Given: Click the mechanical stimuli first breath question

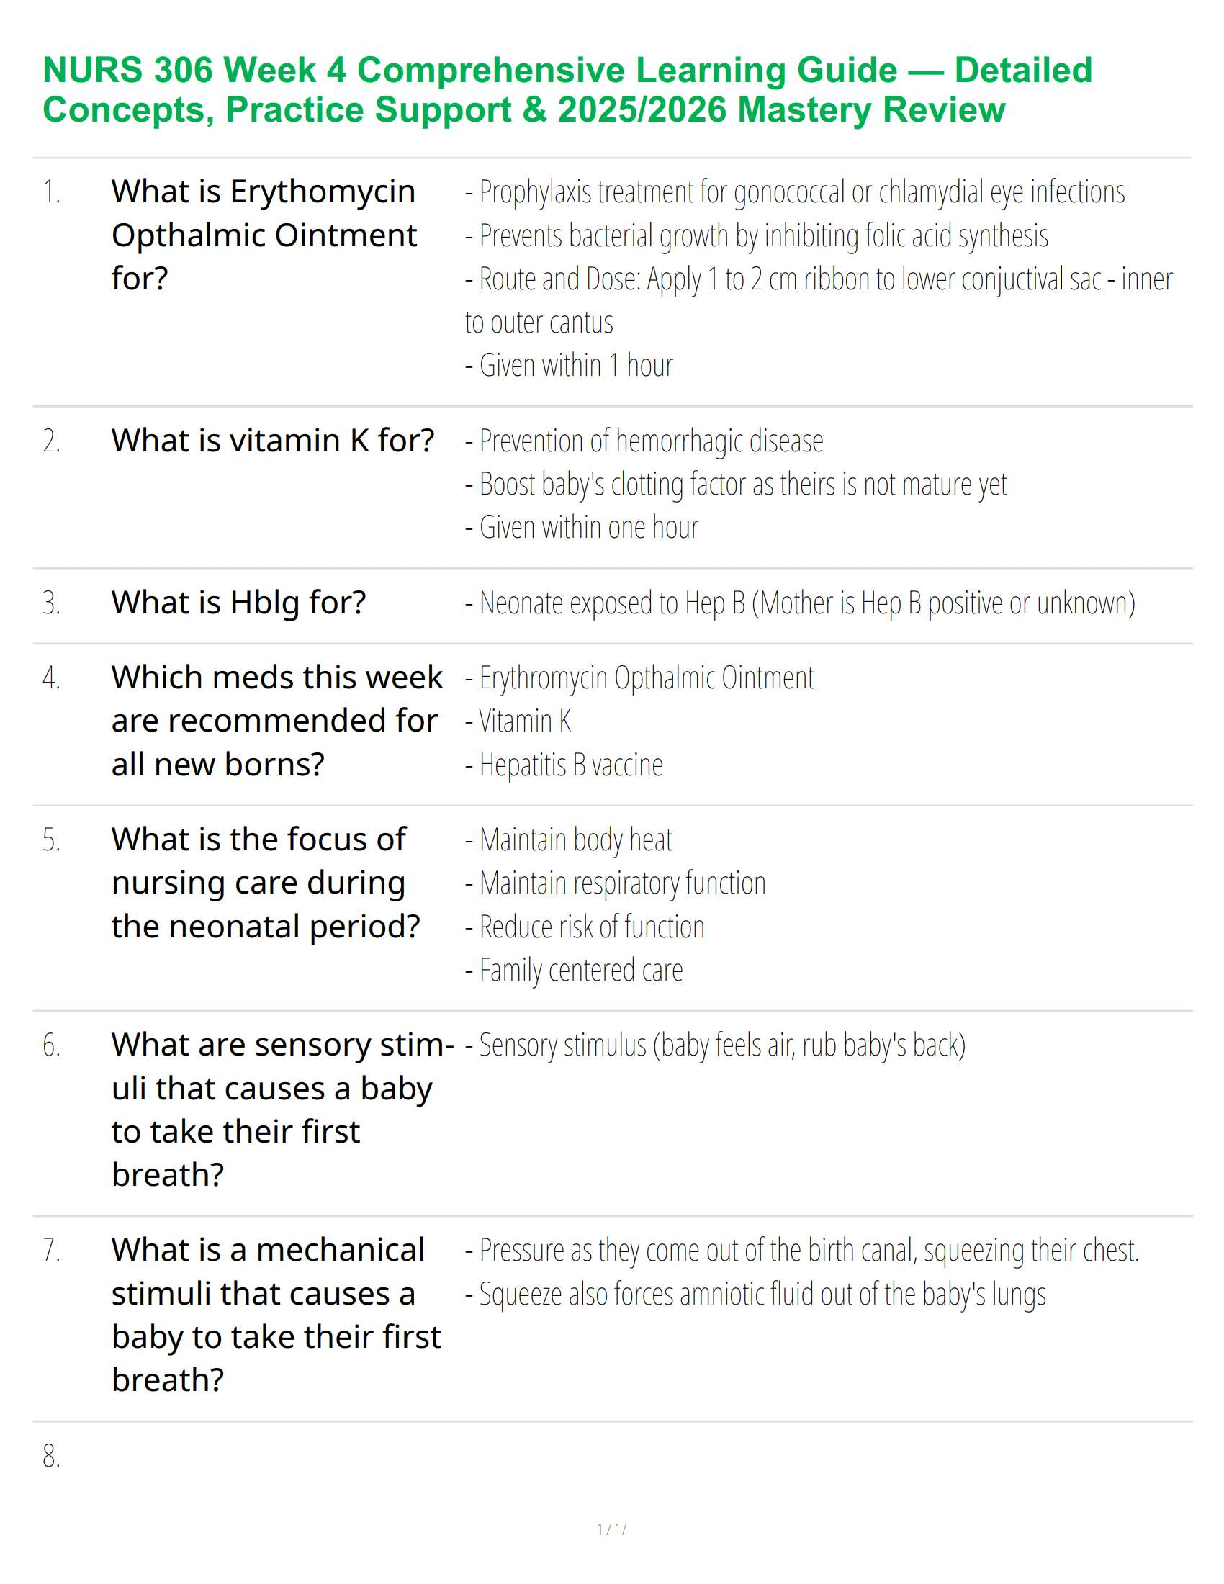Looking at the screenshot, I should [275, 1314].
